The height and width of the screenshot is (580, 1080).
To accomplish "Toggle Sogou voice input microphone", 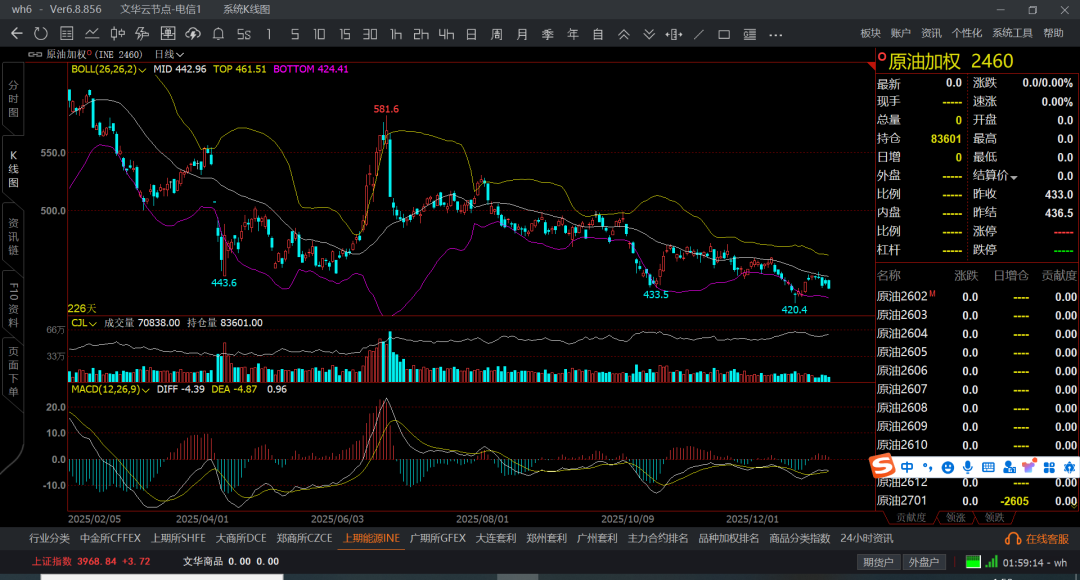I will pos(967,467).
